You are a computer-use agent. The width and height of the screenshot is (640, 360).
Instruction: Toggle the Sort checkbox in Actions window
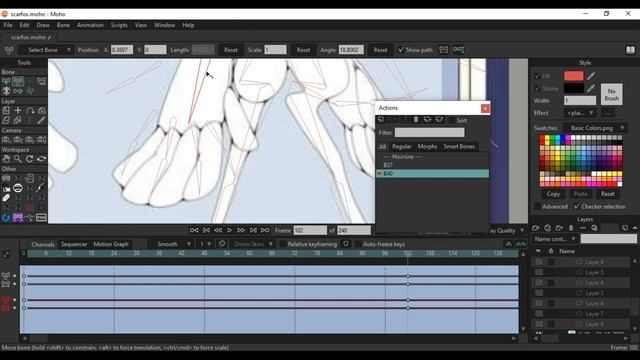tap(451, 120)
